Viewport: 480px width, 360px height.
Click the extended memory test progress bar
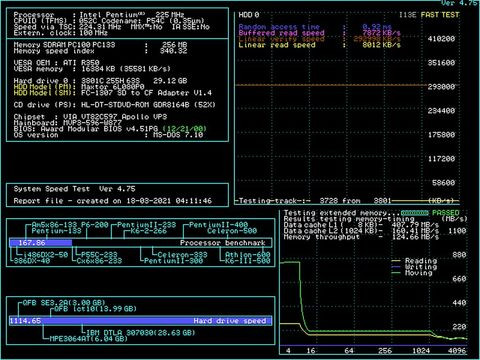(415, 213)
